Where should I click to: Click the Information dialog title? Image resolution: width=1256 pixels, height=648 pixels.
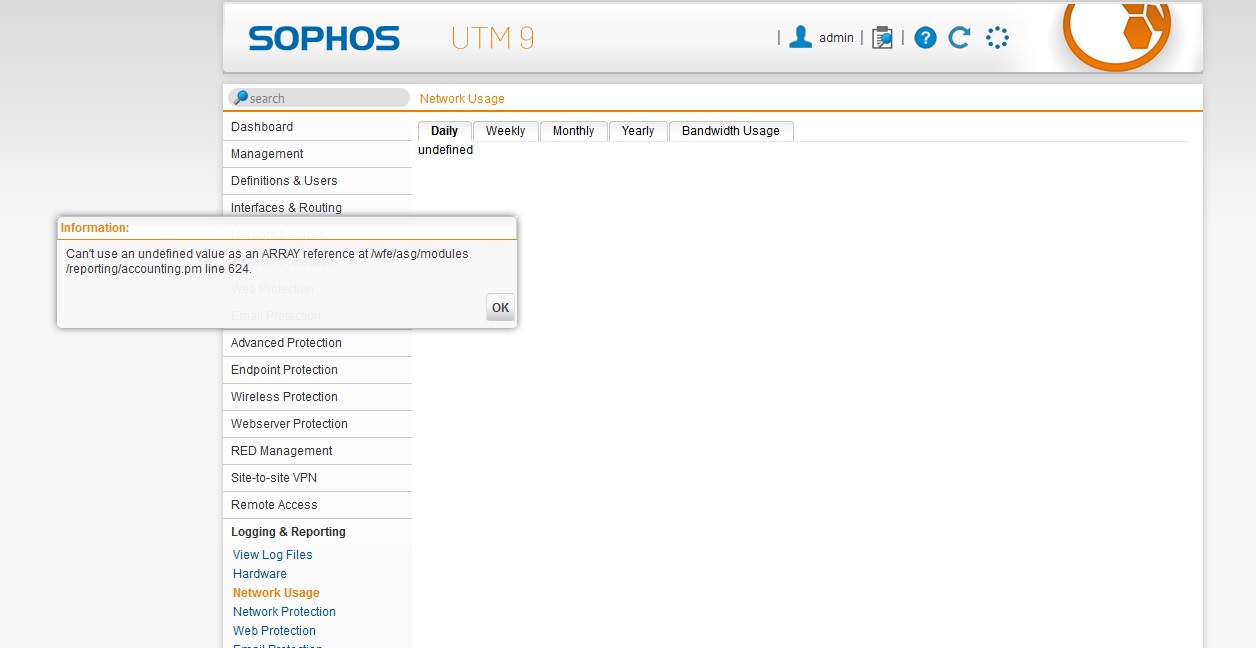click(x=95, y=228)
